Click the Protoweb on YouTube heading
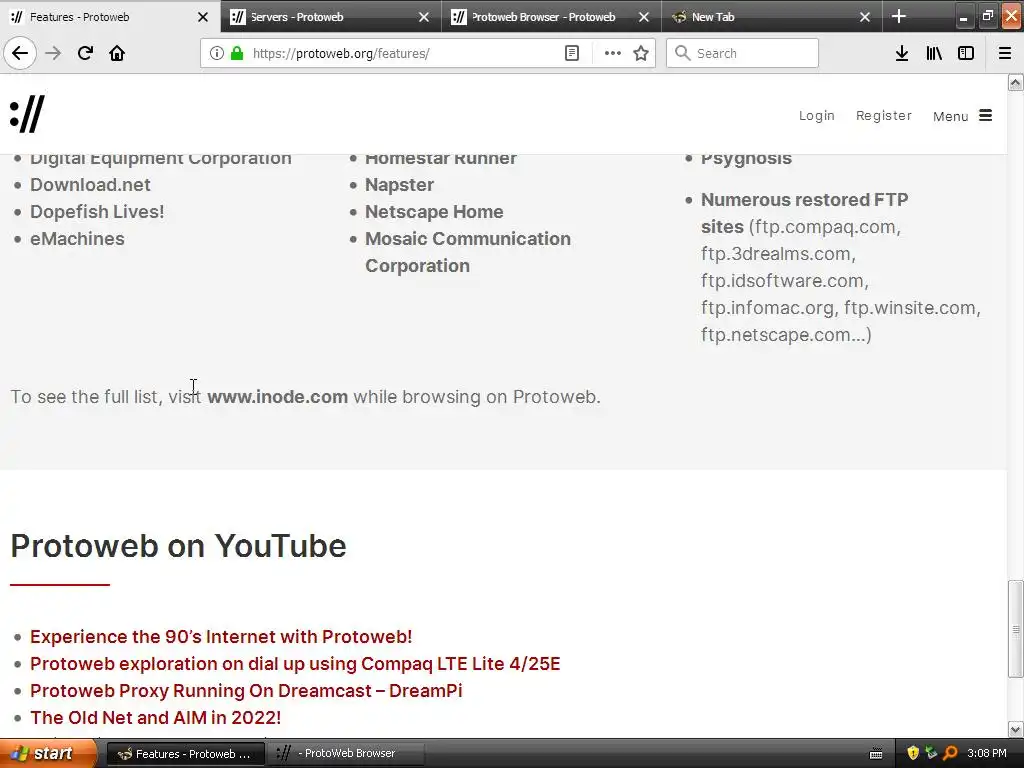The height and width of the screenshot is (768, 1024). 178,546
